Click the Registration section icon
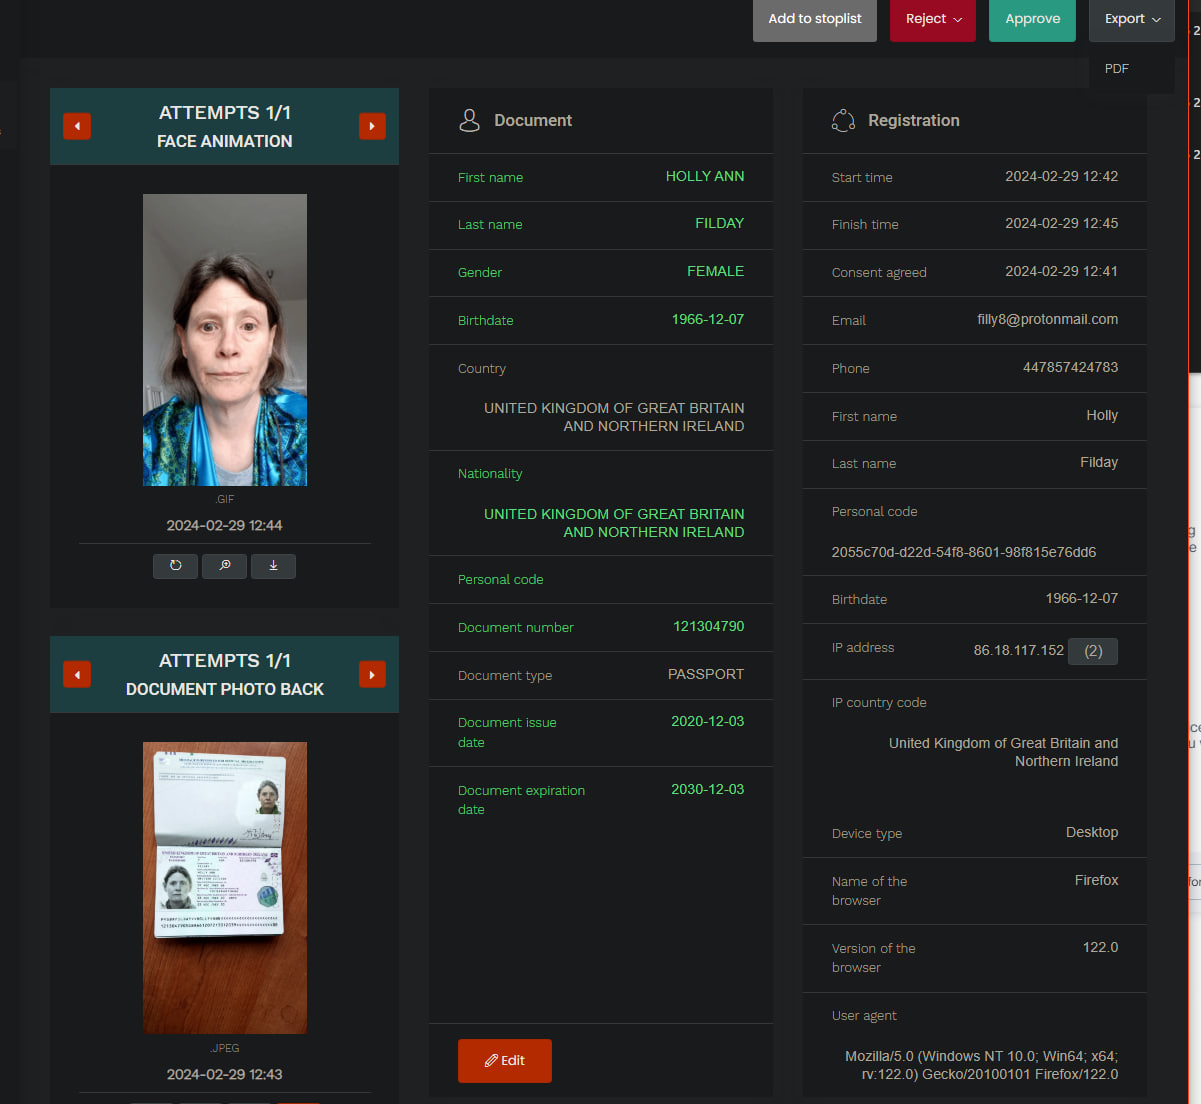 tap(843, 120)
